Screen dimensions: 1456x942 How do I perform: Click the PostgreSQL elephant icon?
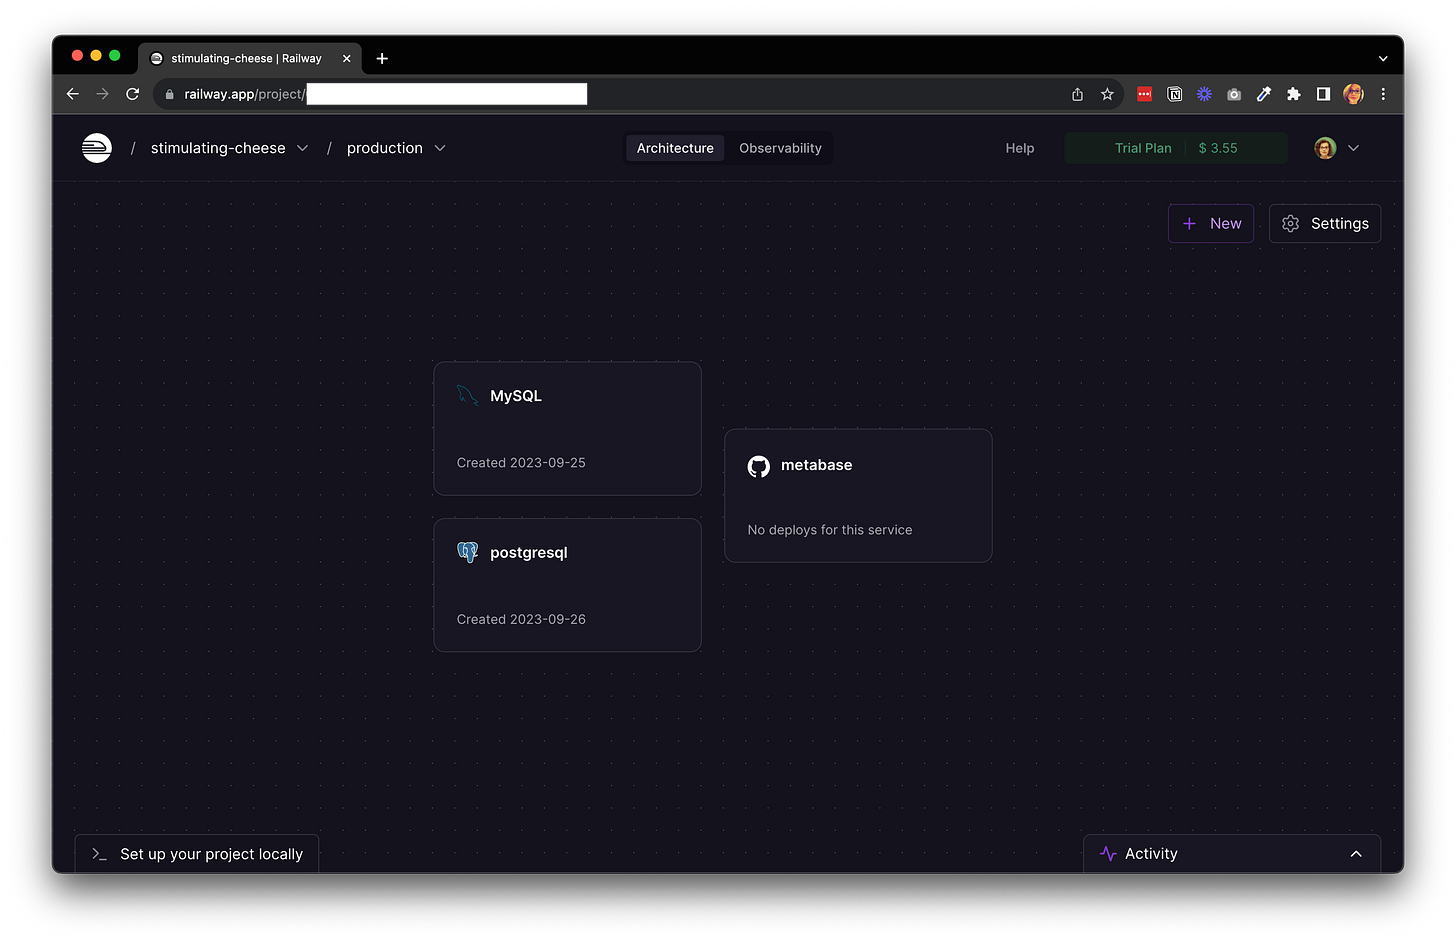pyautogui.click(x=467, y=552)
